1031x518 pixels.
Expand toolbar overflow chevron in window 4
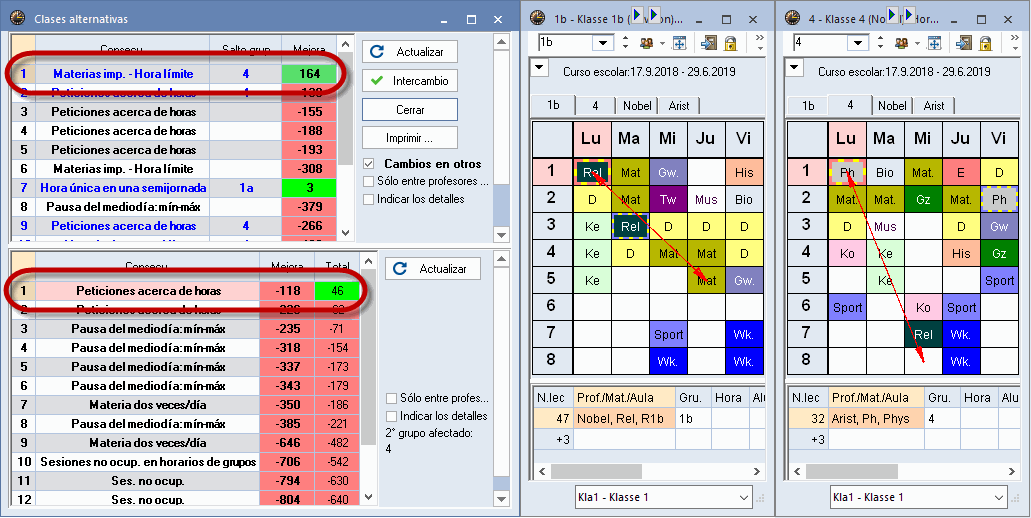click(1016, 38)
